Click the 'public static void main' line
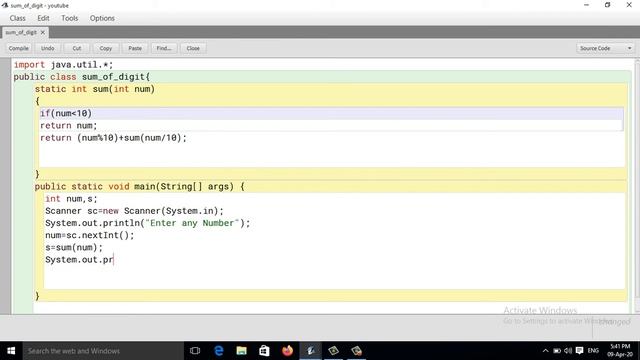Viewport: 640px width, 360px height. click(139, 187)
